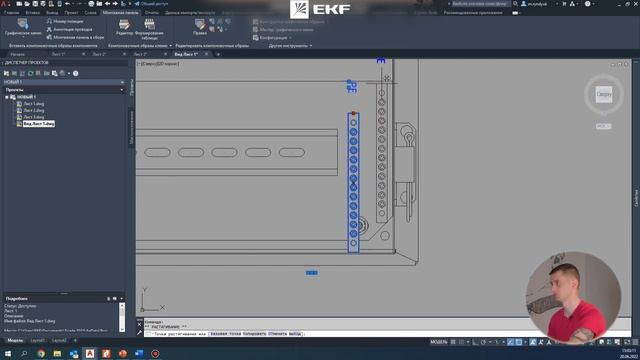Expand Другие инструменты panel dropdown
This screenshot has width=640, height=360.
coord(311,46)
